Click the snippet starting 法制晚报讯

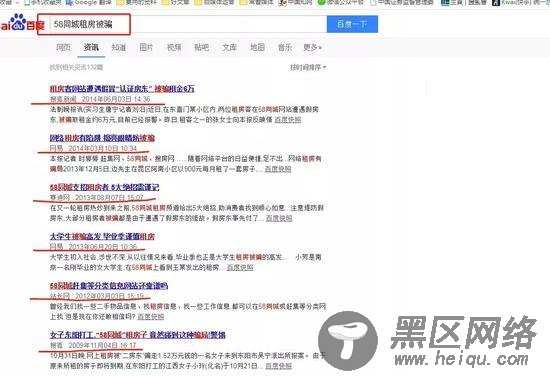pos(184,114)
